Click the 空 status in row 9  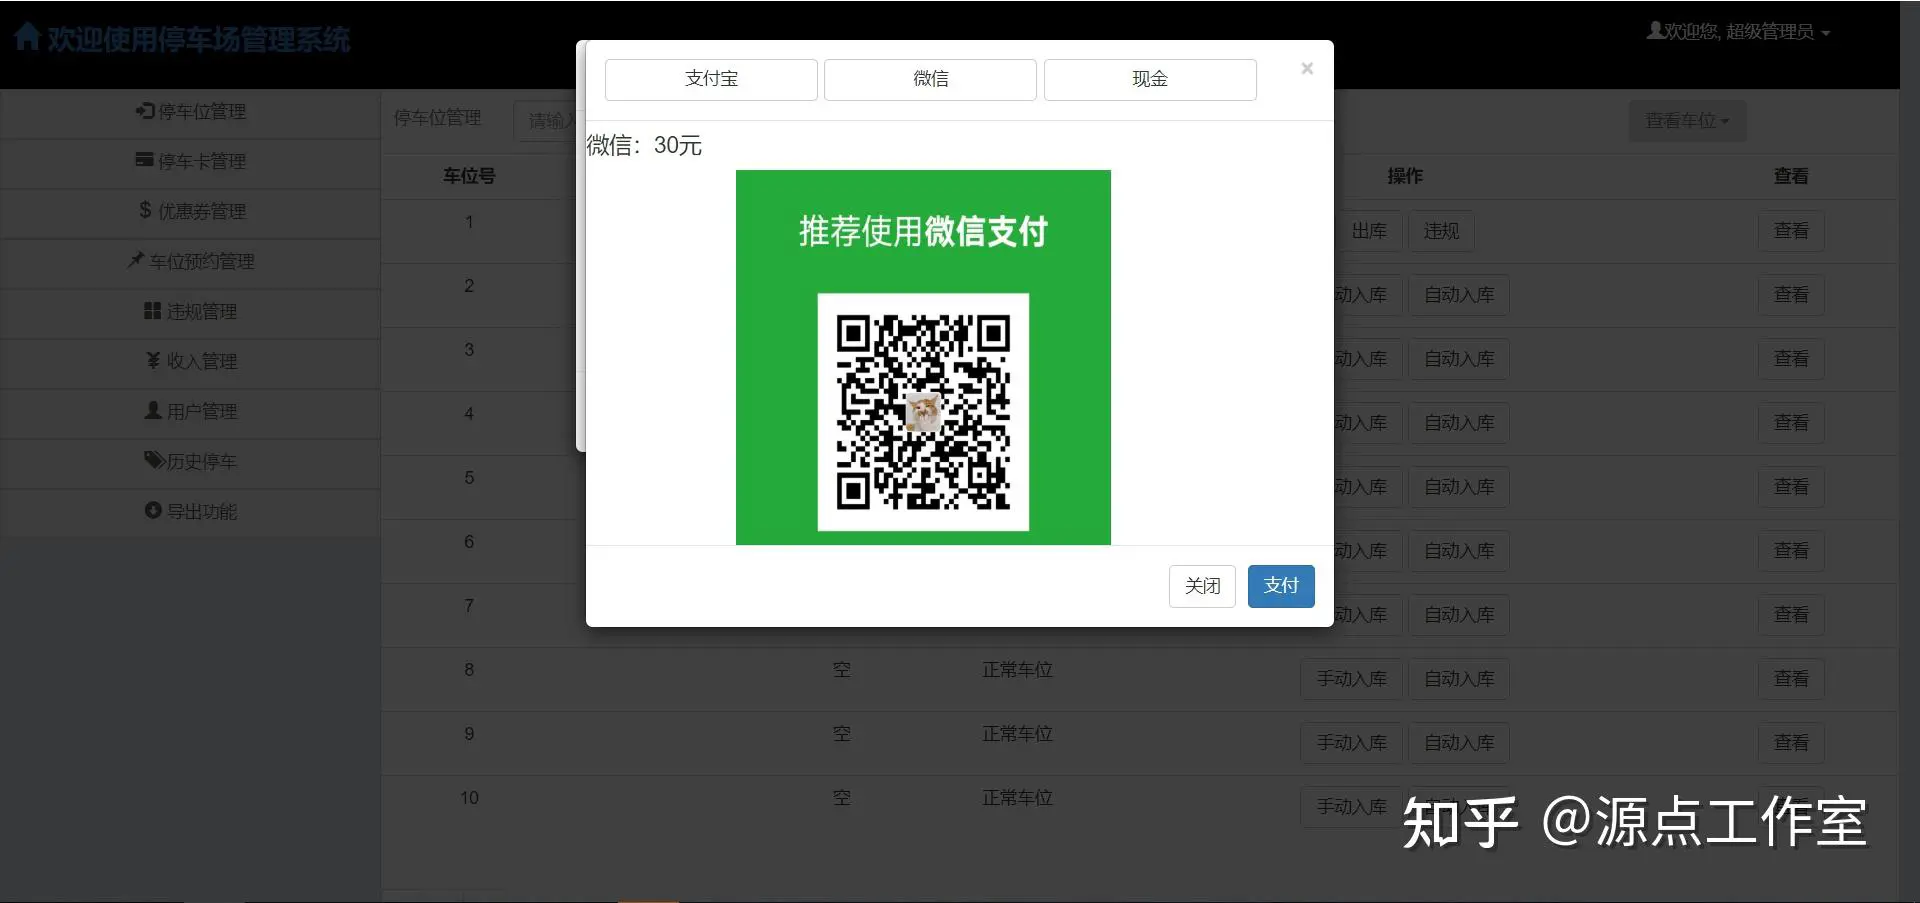(x=842, y=734)
